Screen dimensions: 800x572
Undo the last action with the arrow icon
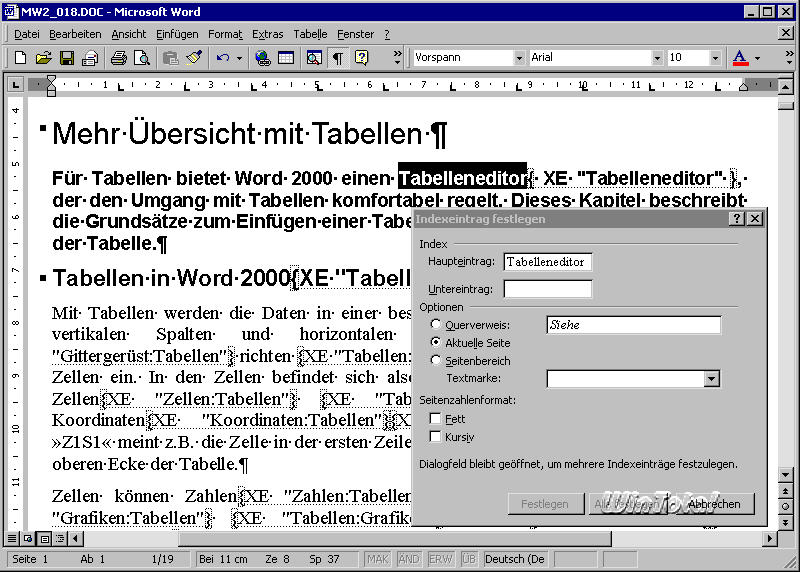tap(223, 58)
